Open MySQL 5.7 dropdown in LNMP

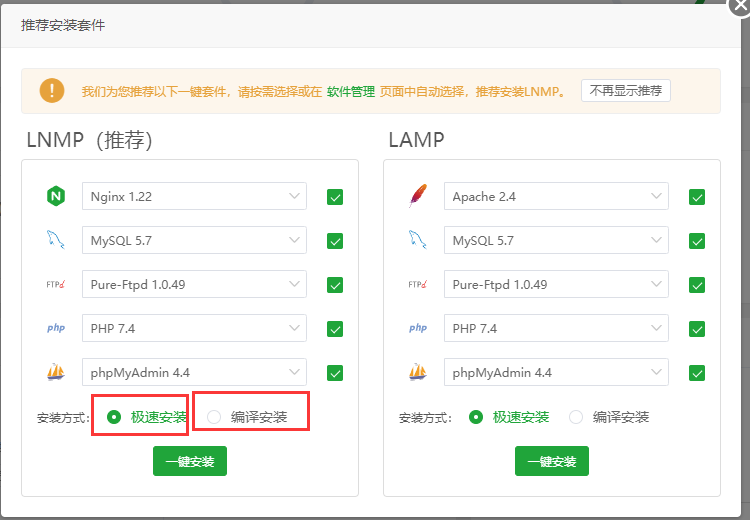(x=194, y=240)
